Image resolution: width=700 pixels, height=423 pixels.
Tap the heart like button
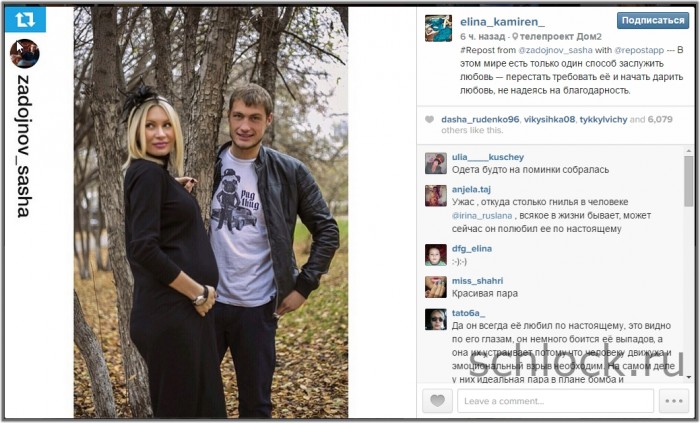click(438, 400)
